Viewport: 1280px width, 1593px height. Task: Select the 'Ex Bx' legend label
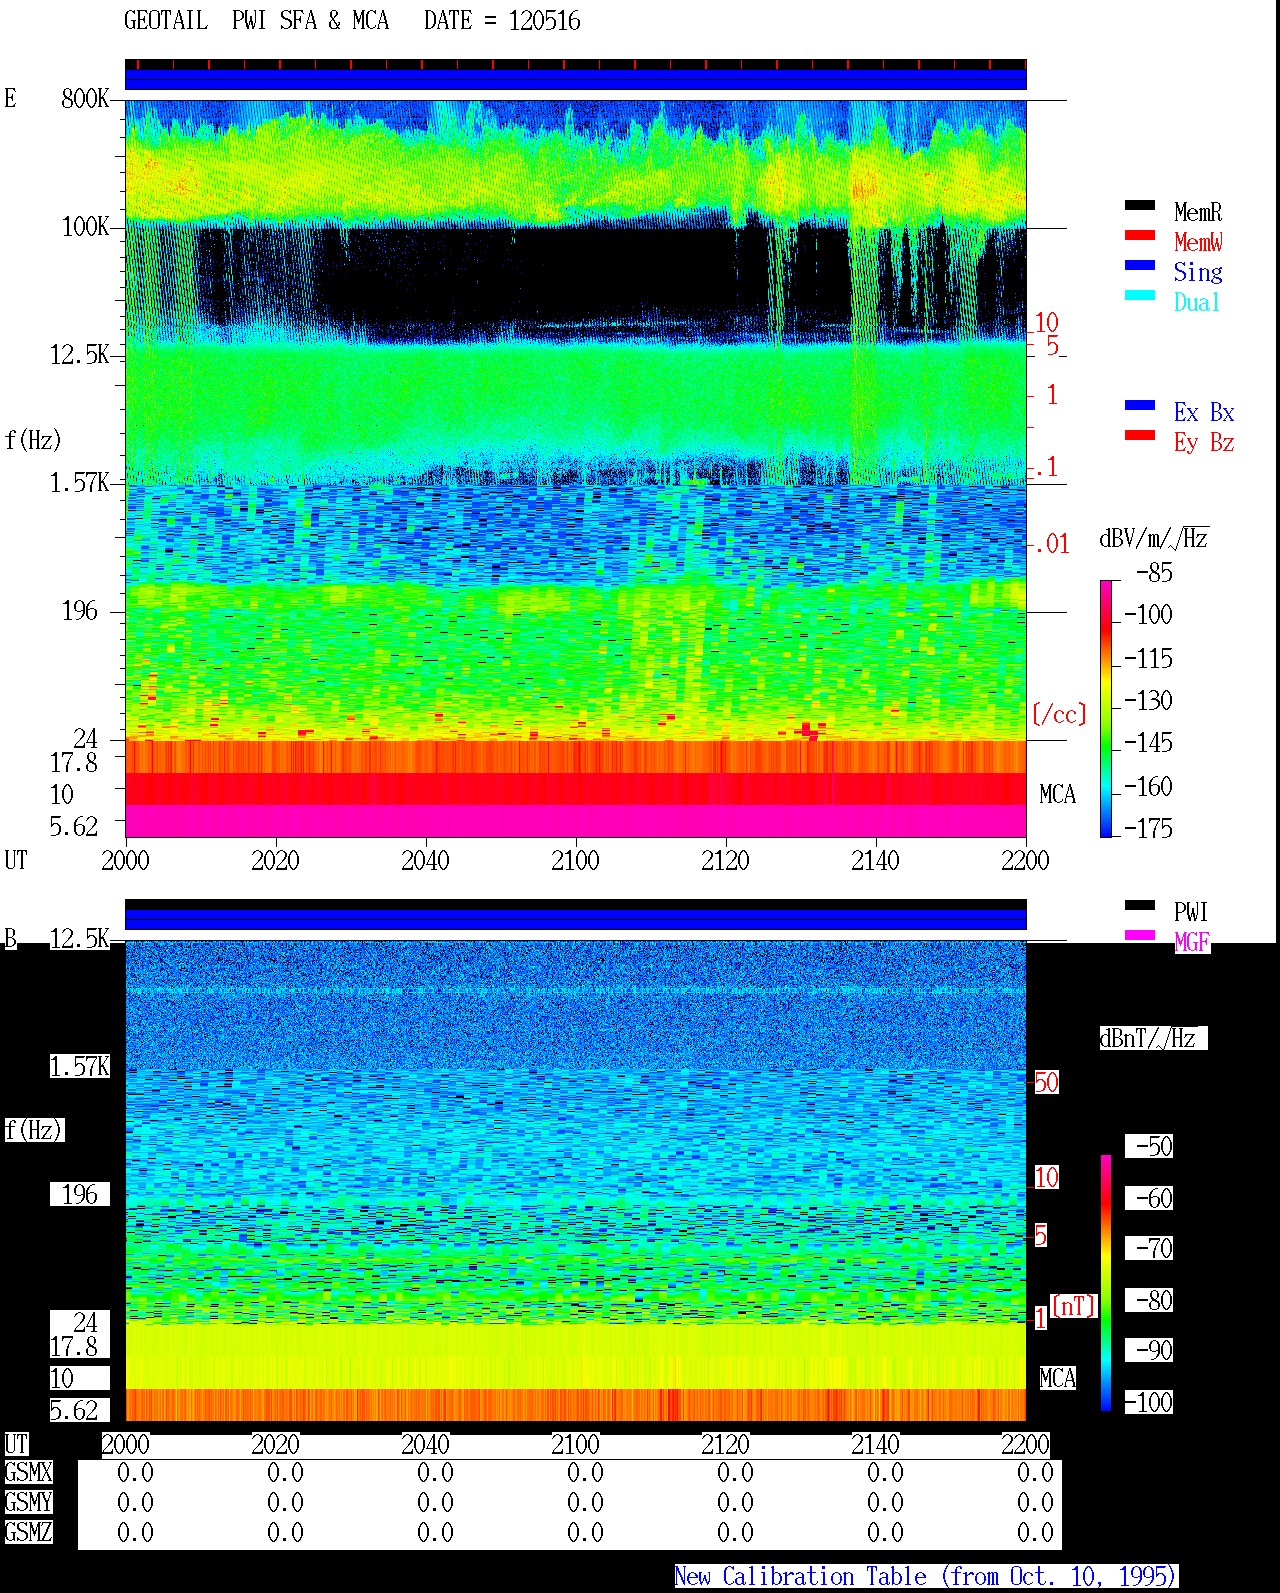click(x=1204, y=412)
